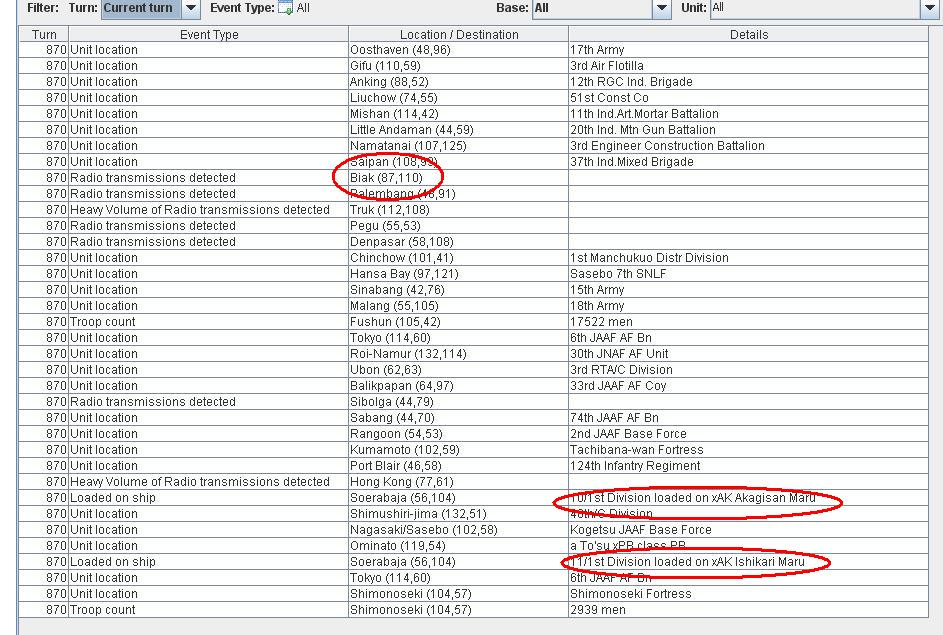Click 1st Manchukuo Distr Division entry
This screenshot has width=943, height=635.
tap(748, 257)
